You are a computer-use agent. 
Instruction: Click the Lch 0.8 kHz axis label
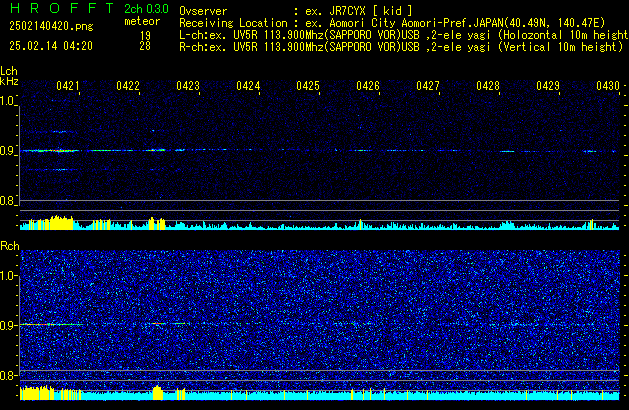tap(8, 201)
